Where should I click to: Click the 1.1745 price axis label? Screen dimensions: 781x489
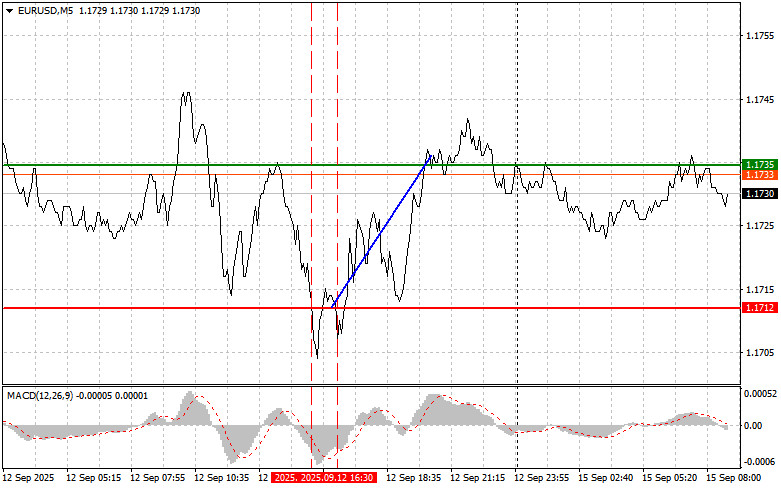click(x=761, y=100)
